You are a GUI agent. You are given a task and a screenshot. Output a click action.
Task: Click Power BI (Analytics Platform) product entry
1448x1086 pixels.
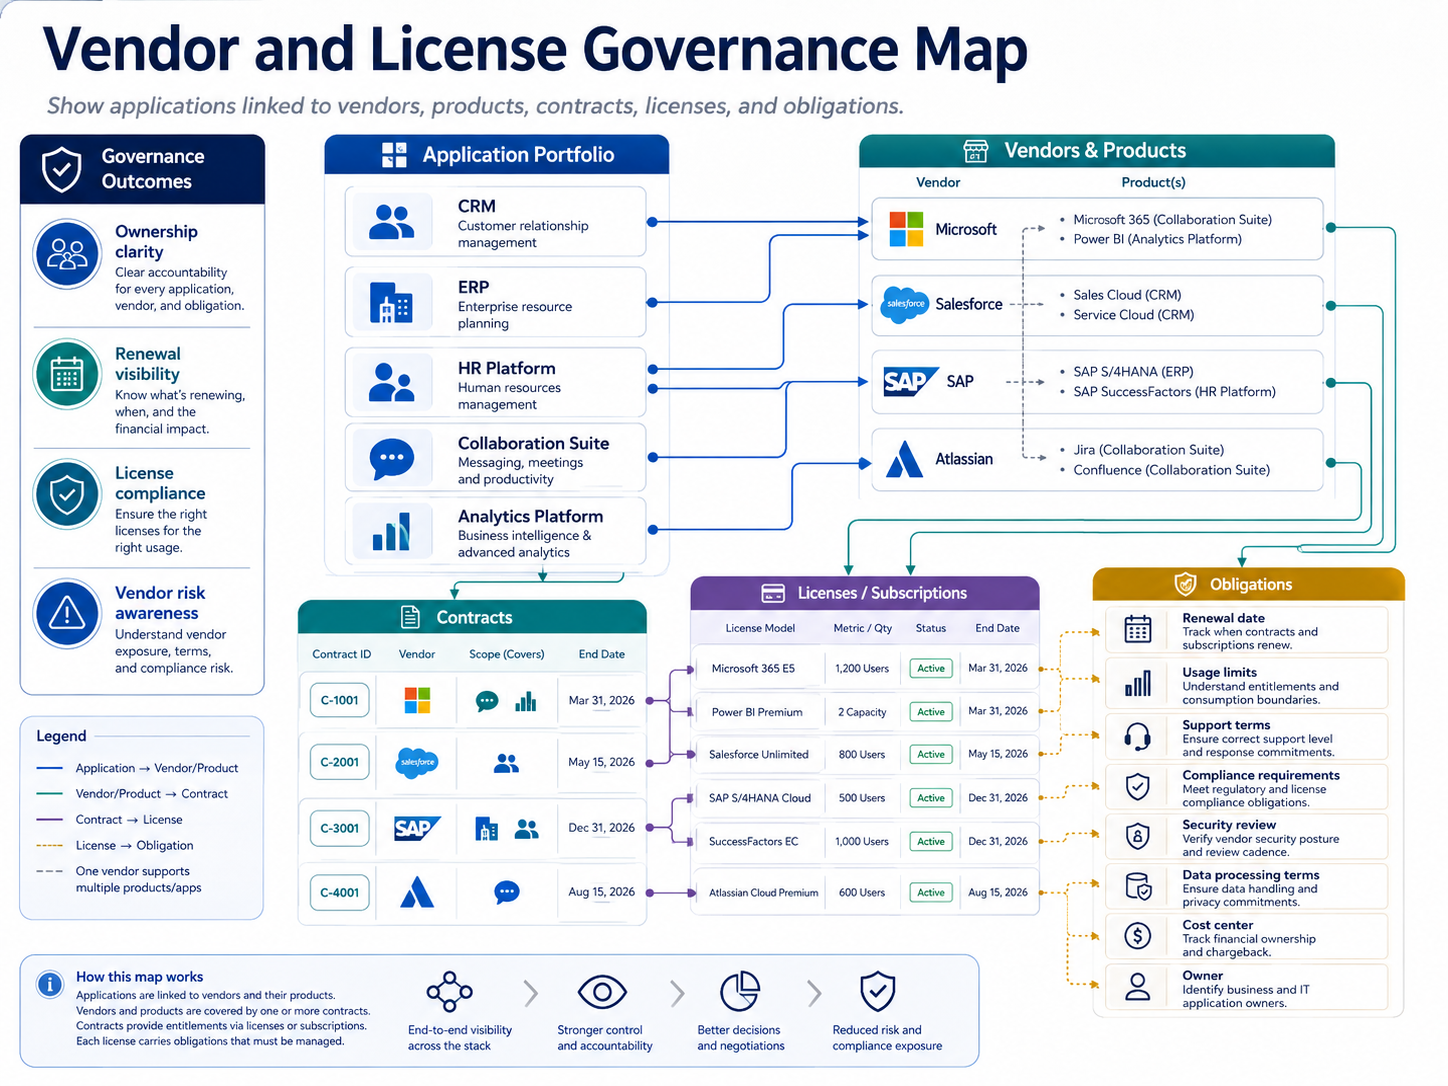click(1157, 239)
